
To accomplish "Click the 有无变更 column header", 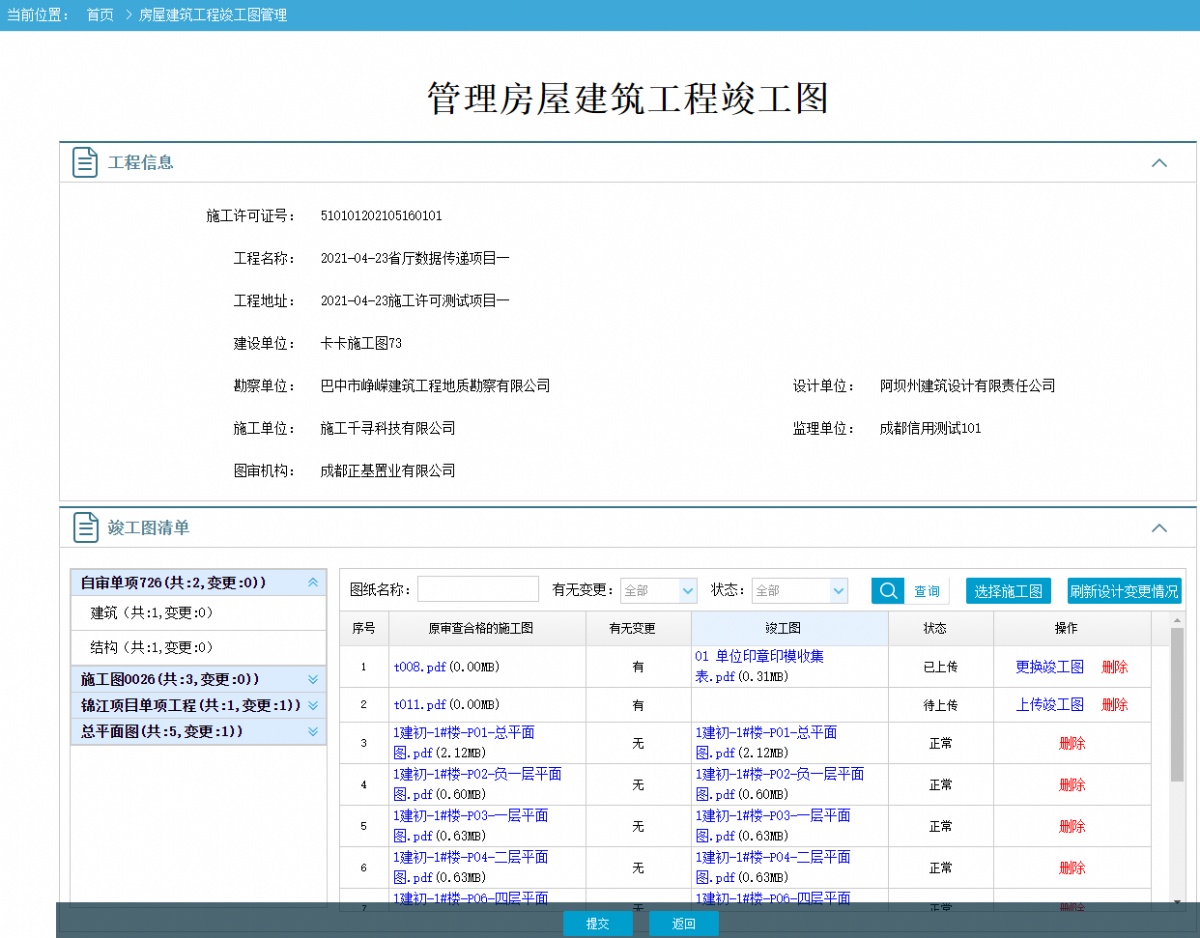I will tap(638, 629).
